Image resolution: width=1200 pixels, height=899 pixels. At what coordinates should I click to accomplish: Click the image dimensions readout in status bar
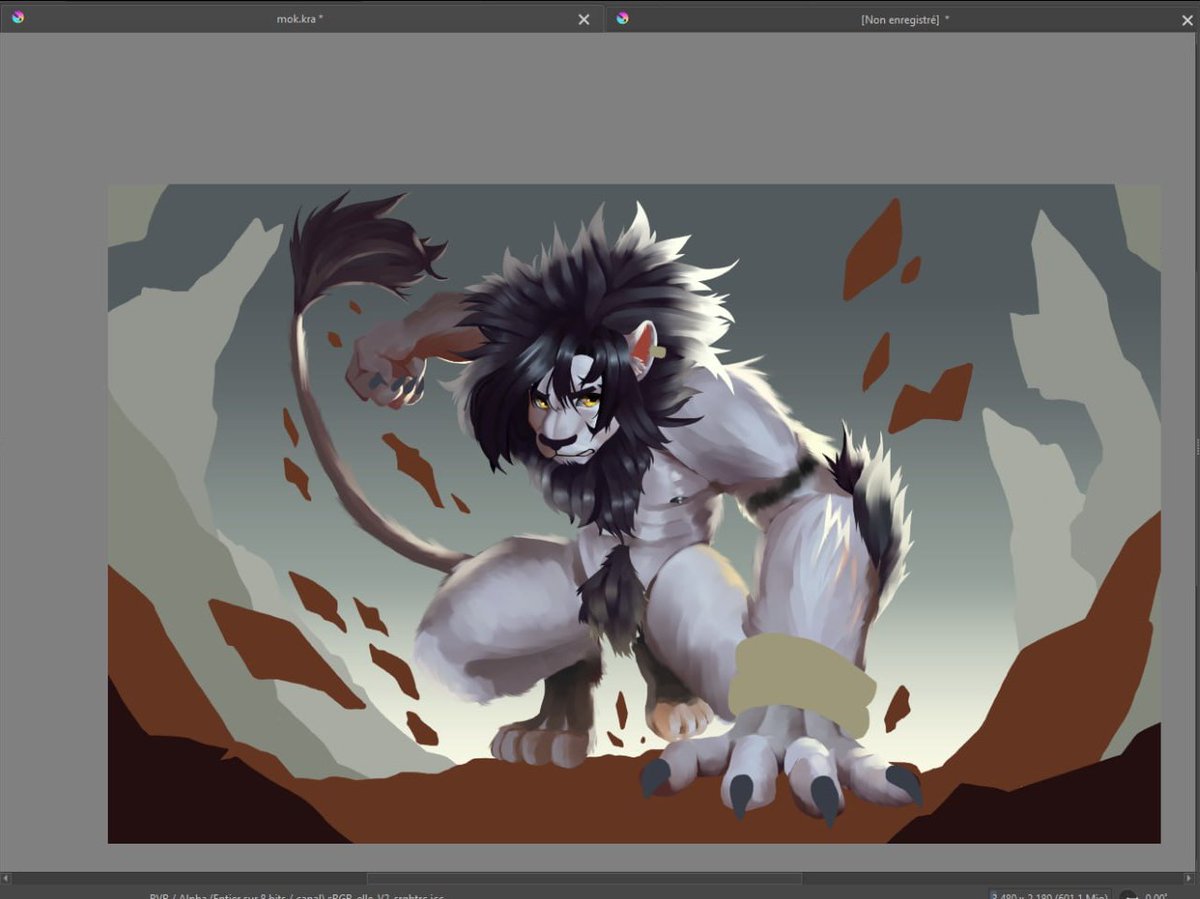click(1048, 896)
